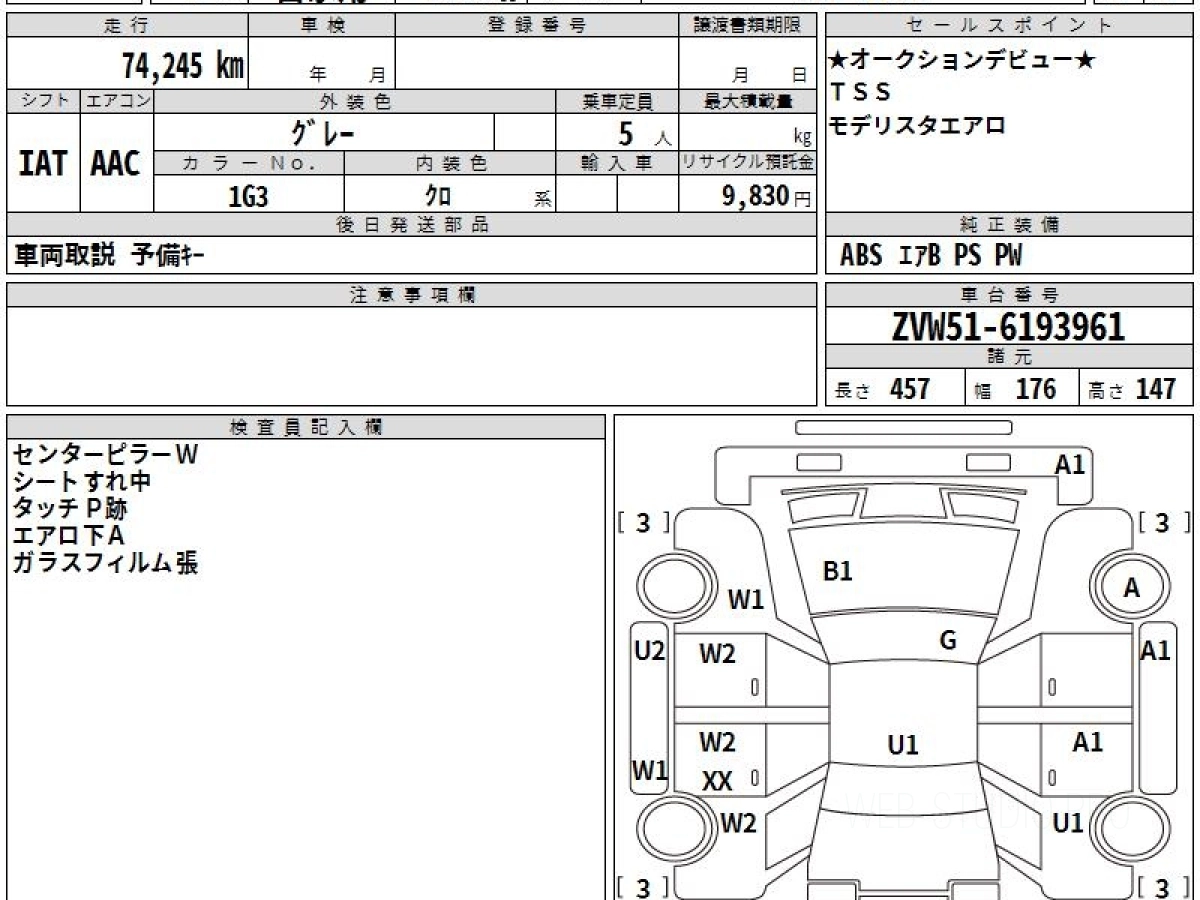
Task: Select the モデリスタエアロ sales point text
Action: coord(918,125)
